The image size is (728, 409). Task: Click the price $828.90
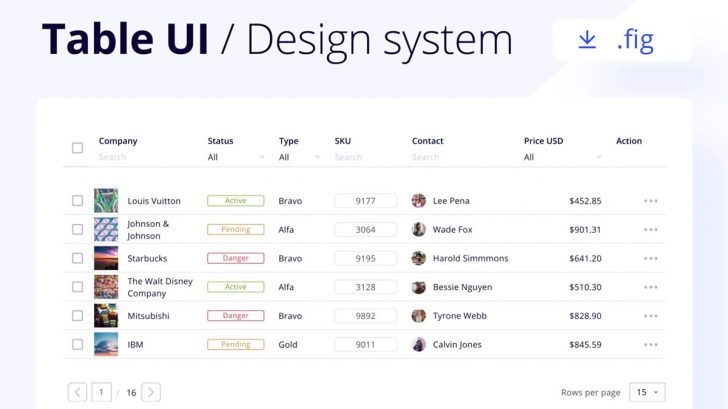click(585, 316)
